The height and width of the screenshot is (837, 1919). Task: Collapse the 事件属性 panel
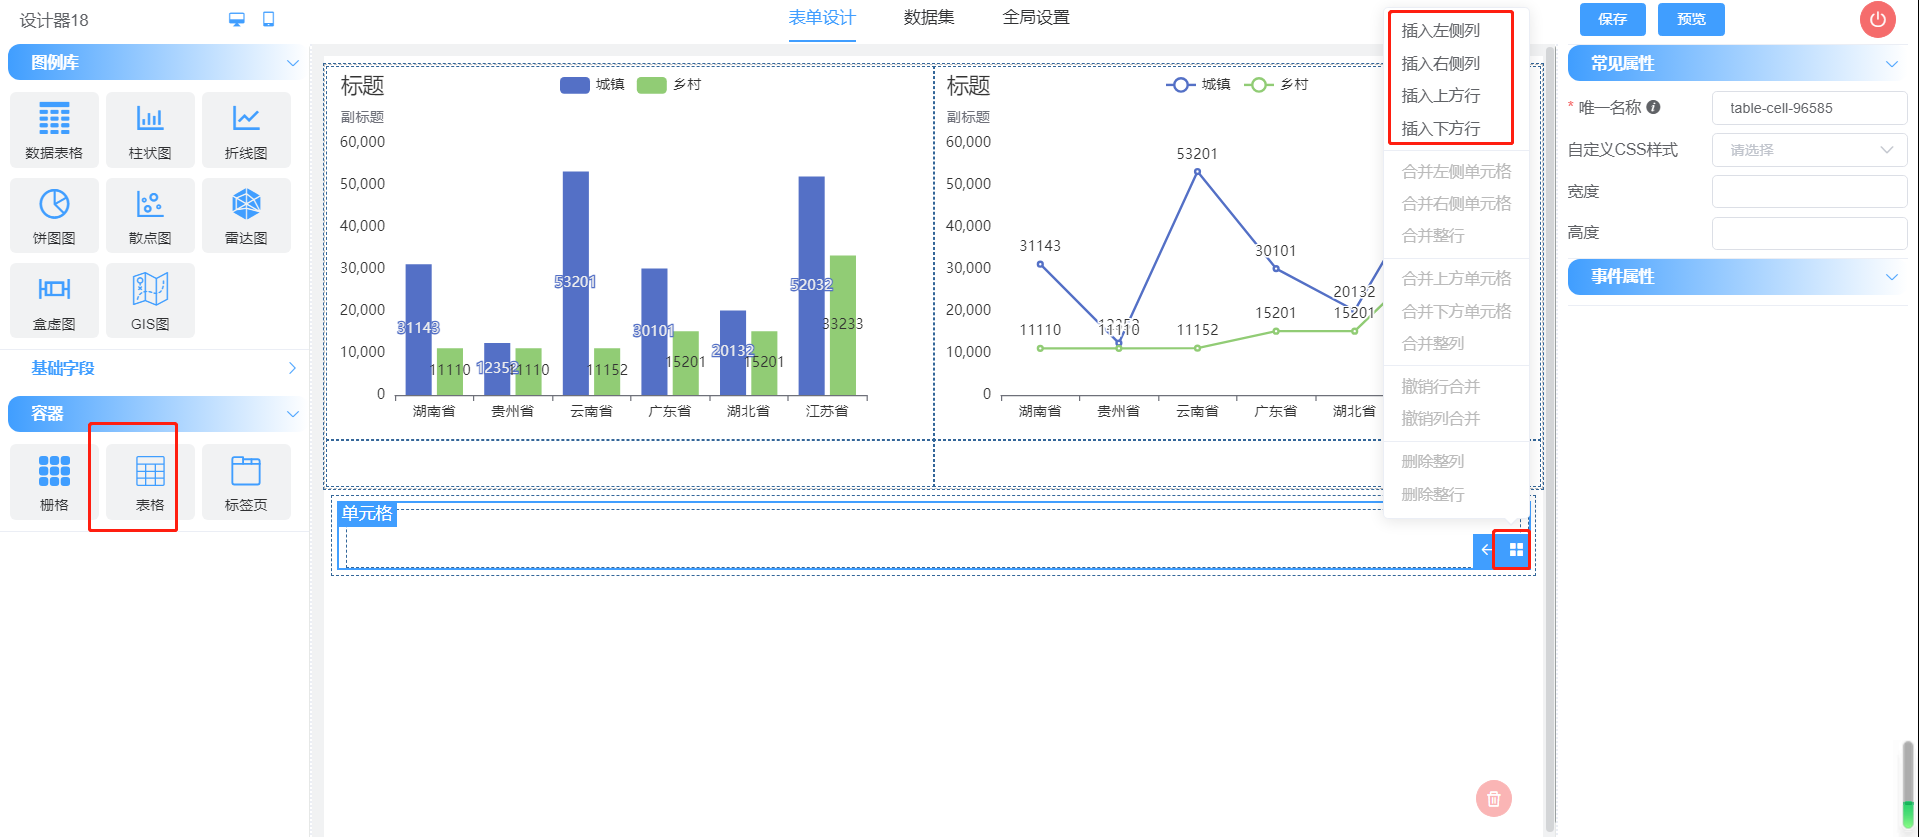click(x=1891, y=276)
